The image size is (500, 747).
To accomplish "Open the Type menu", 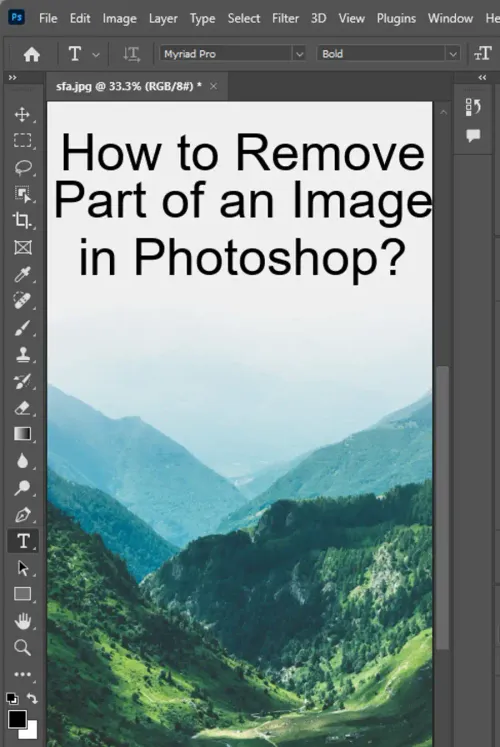I will tap(202, 19).
